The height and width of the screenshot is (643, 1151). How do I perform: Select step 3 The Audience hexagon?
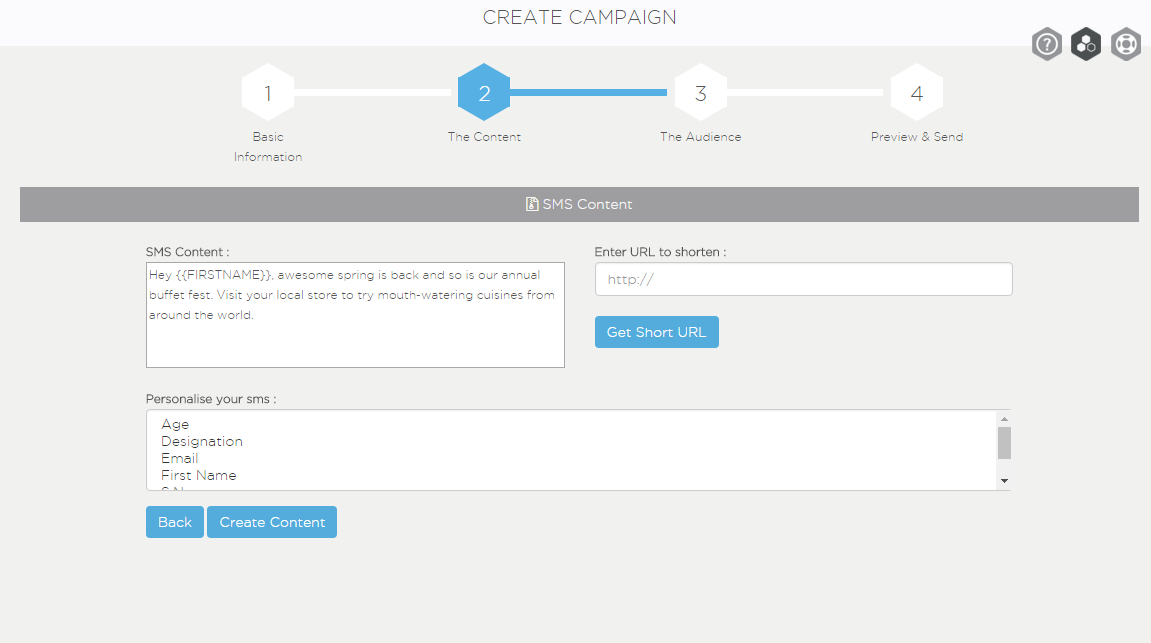pyautogui.click(x=700, y=92)
